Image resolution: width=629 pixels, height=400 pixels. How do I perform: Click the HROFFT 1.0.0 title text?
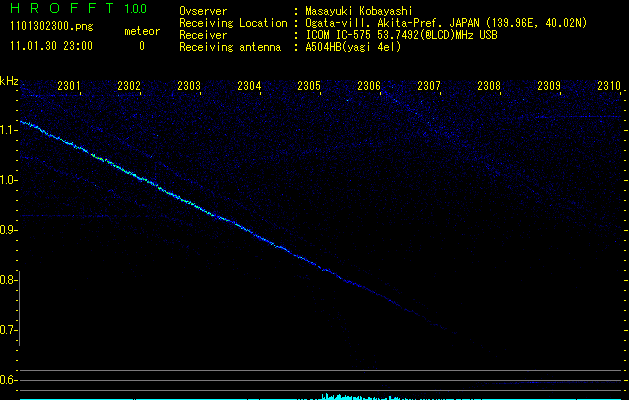click(79, 8)
